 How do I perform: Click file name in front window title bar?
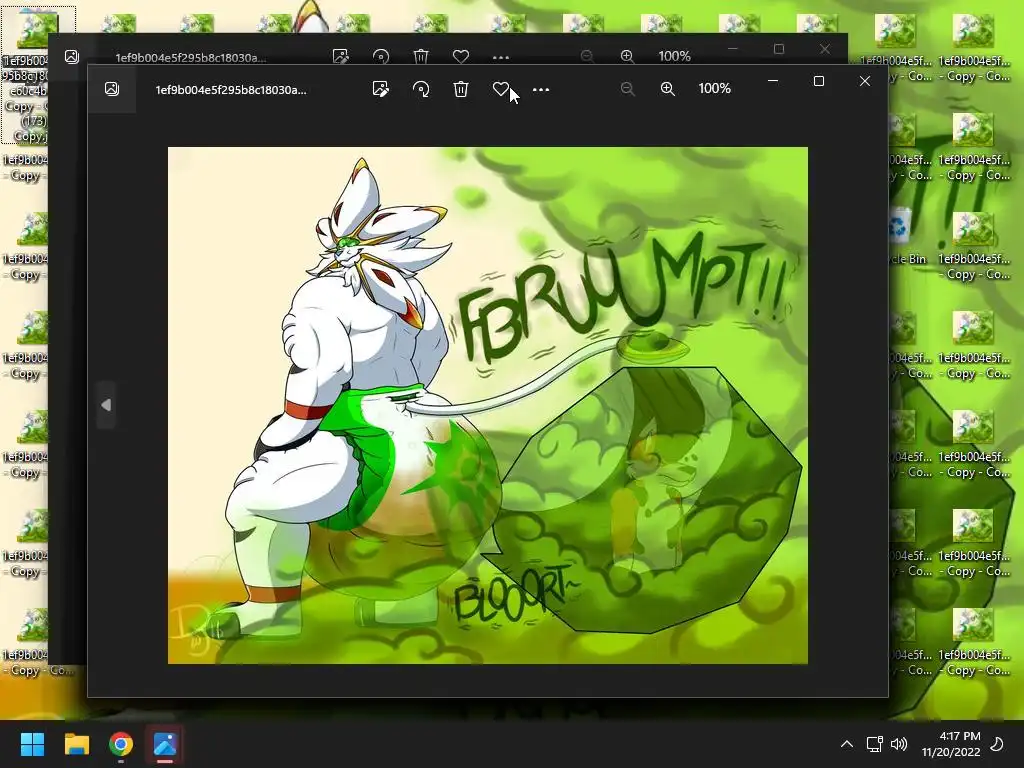click(231, 90)
